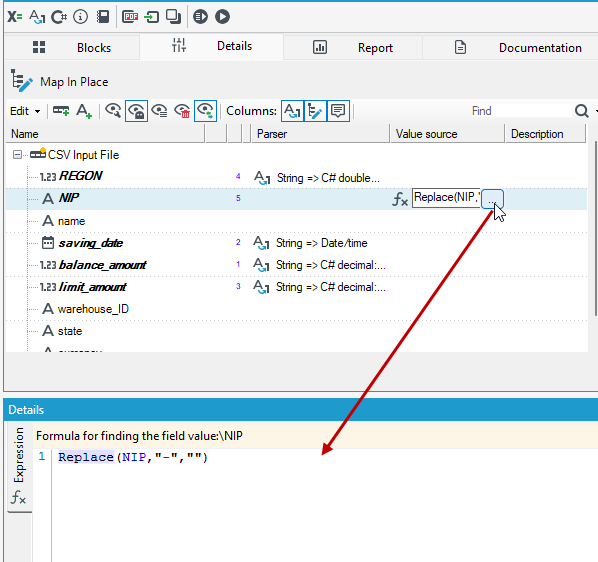598x562 pixels.
Task: Toggle the Value source column button
Action: pyautogui.click(x=315, y=111)
